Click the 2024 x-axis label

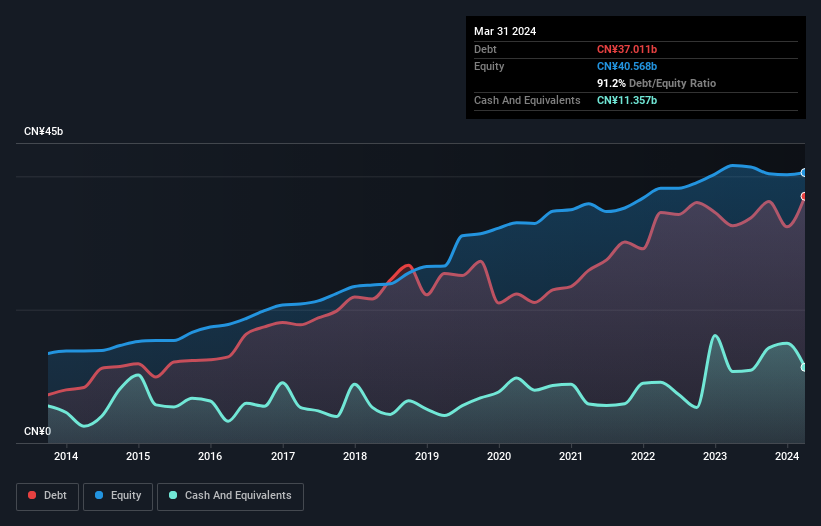point(787,456)
